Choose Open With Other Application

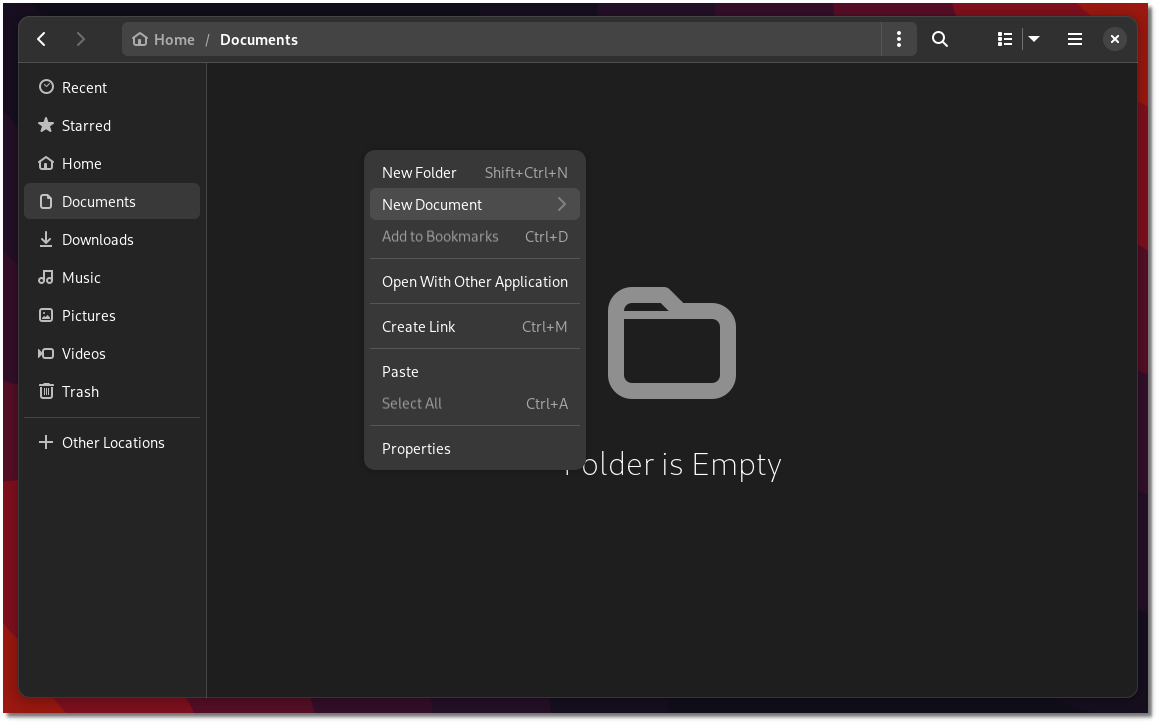tap(474, 281)
